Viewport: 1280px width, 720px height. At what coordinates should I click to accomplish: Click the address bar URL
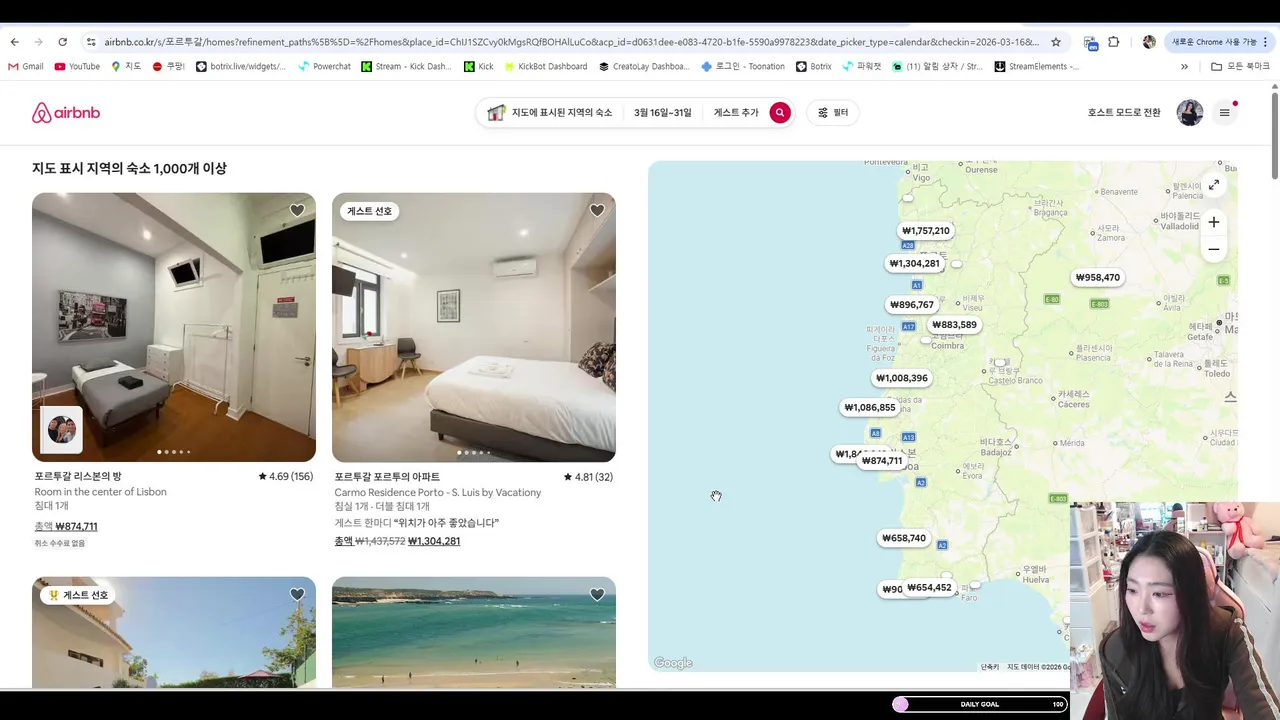(x=571, y=42)
